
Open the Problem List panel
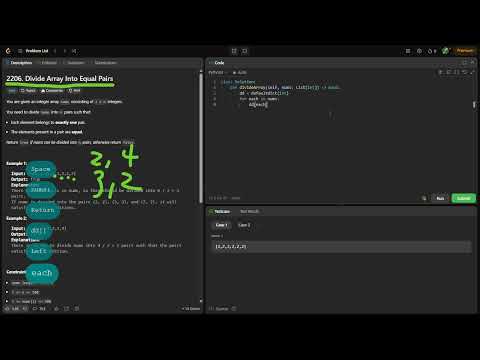(x=33, y=51)
